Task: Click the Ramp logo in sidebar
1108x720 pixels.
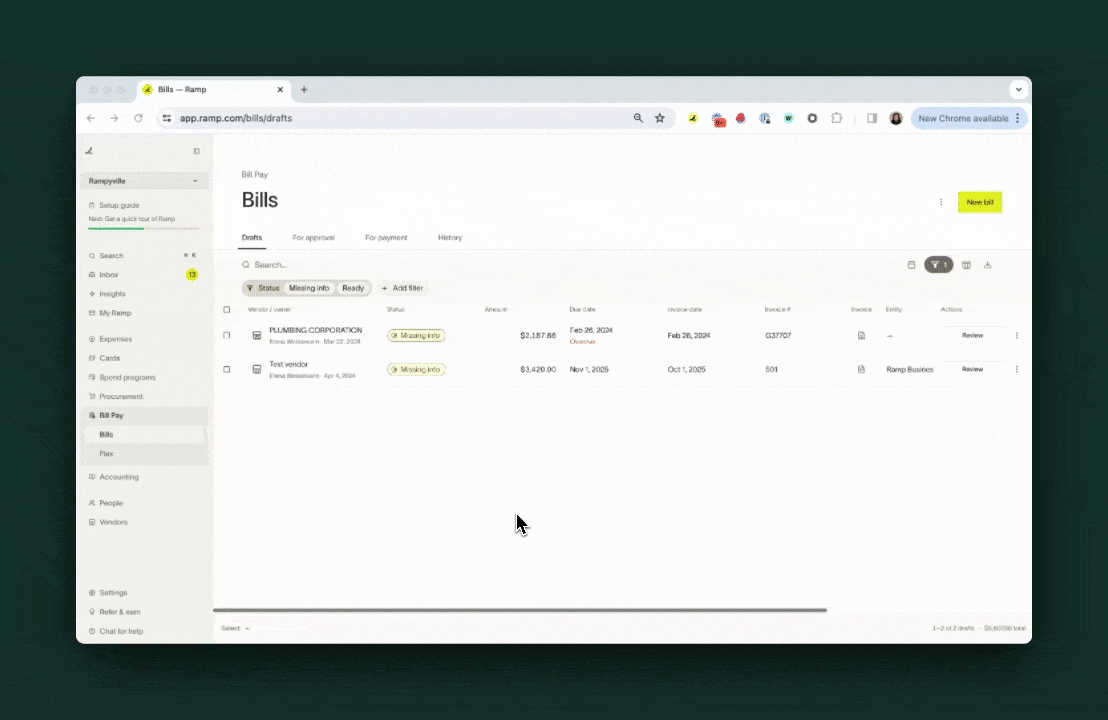Action: coord(89,151)
